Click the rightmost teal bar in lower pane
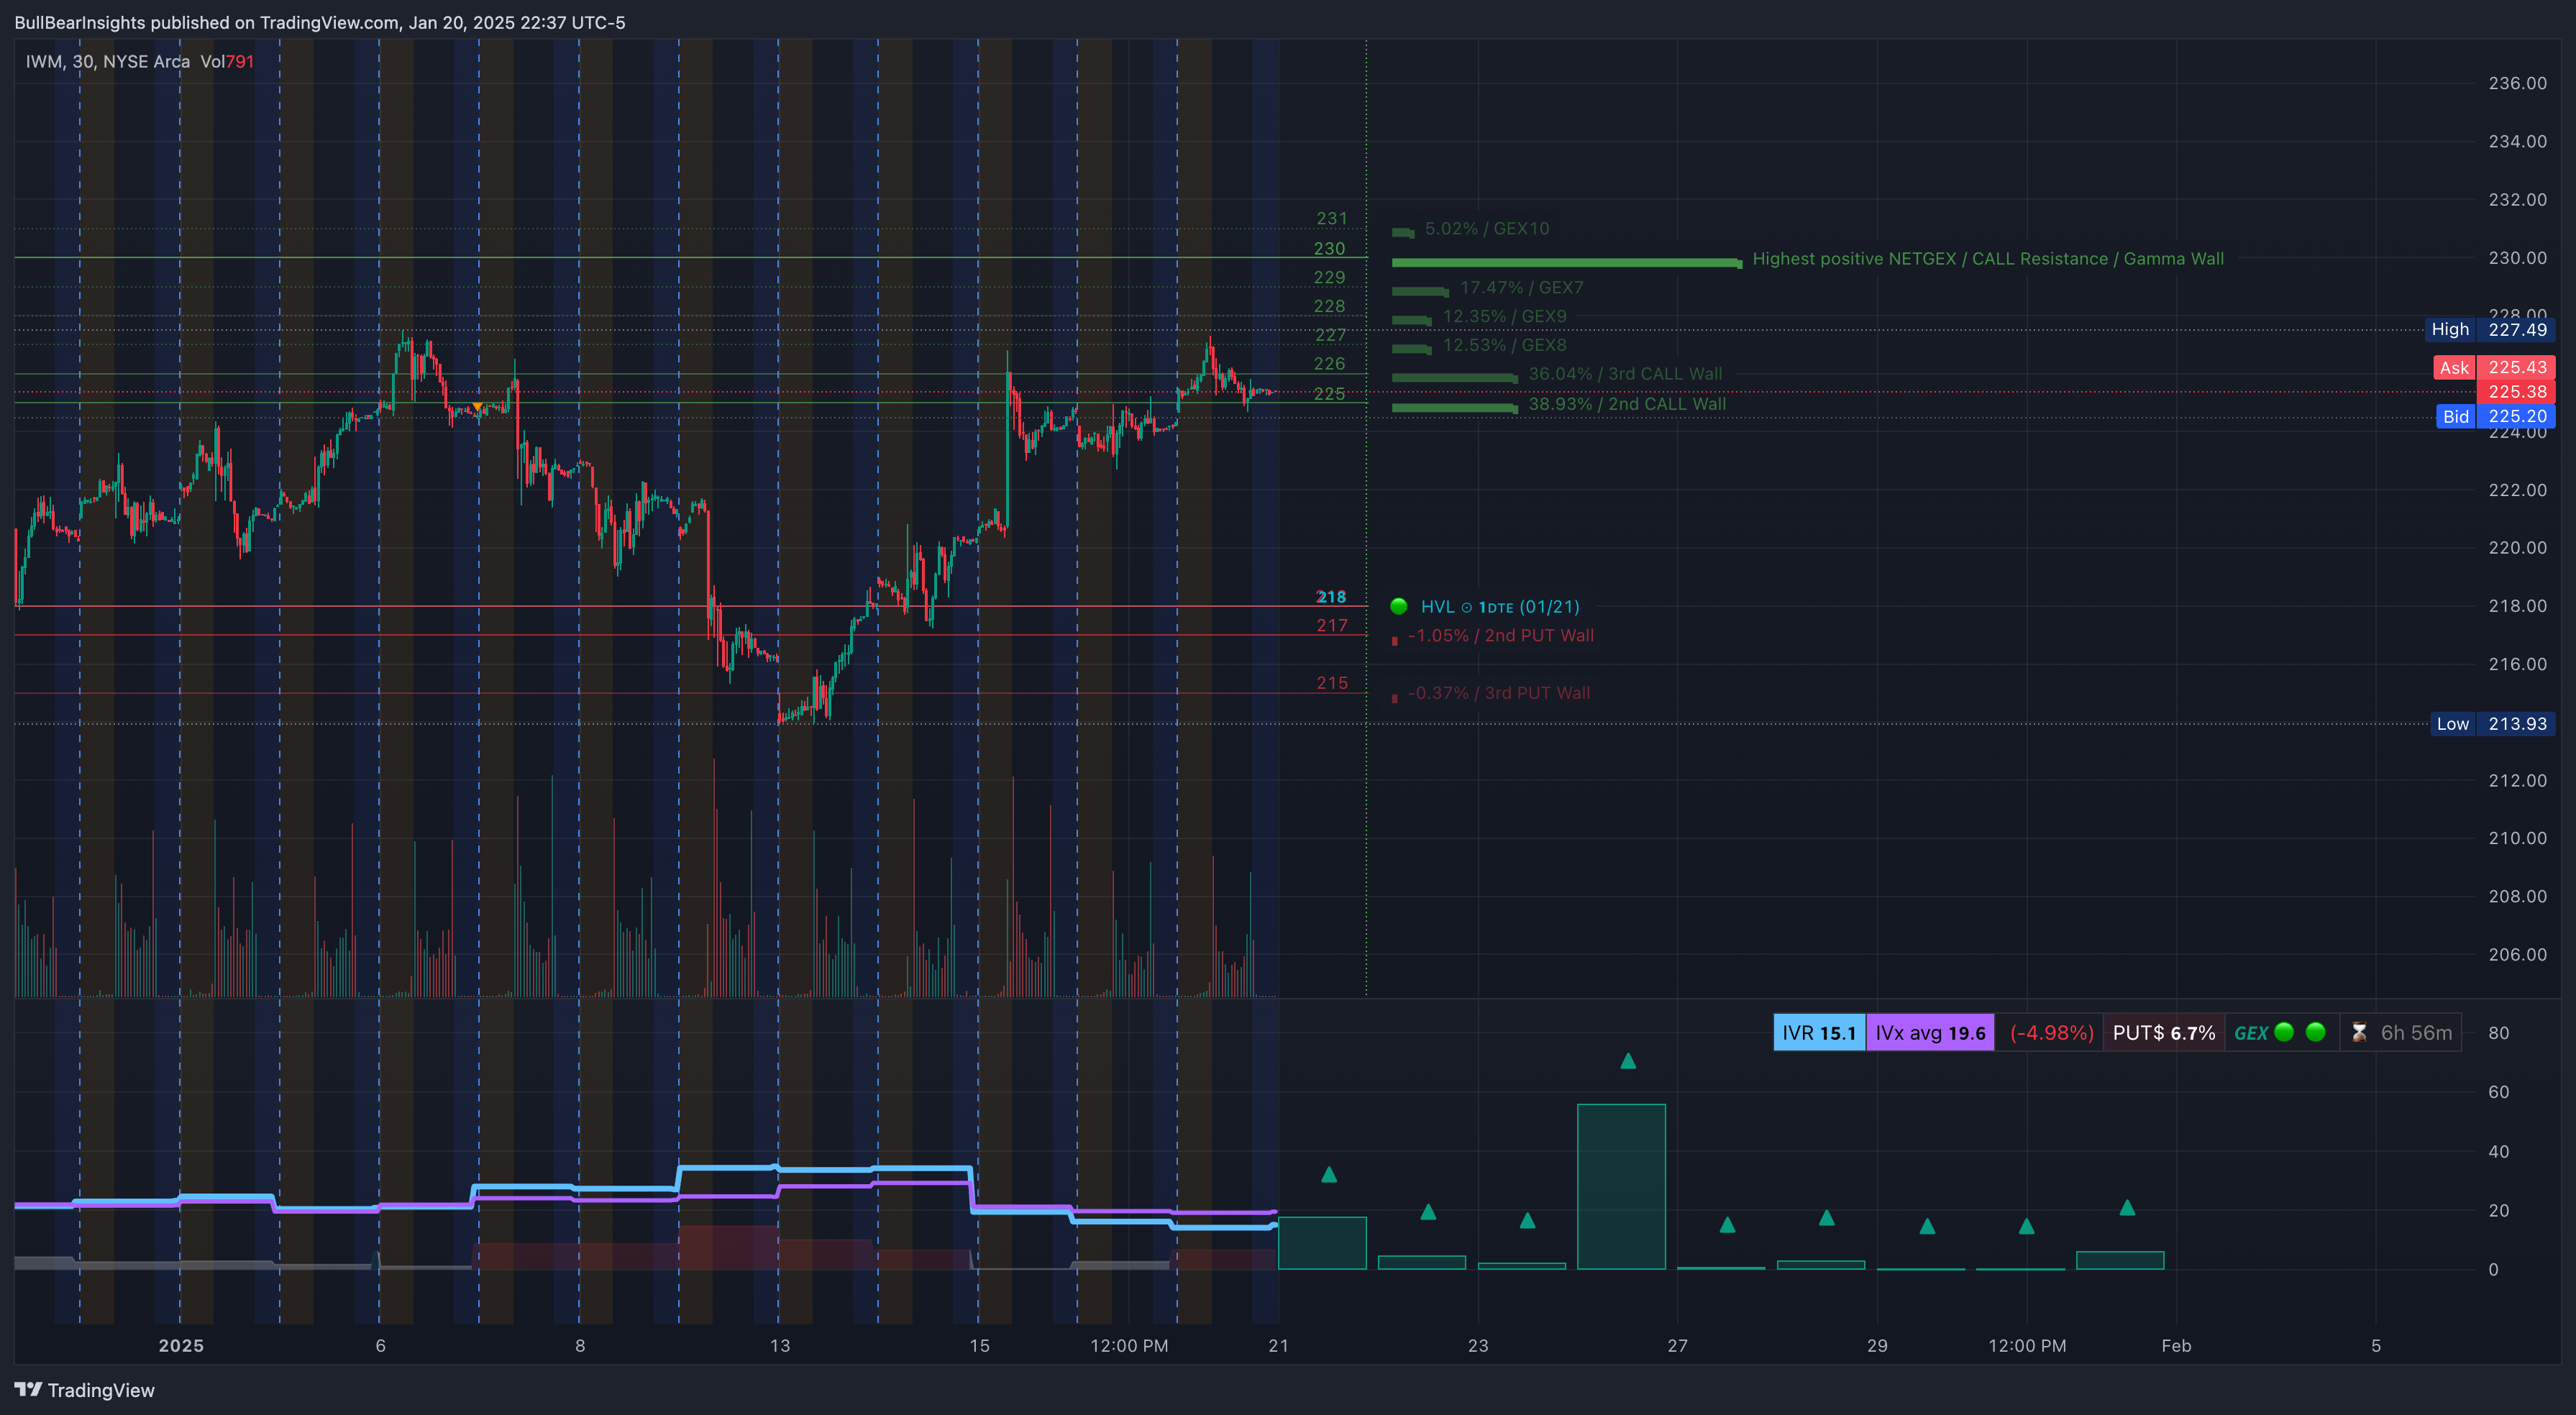The height and width of the screenshot is (1415, 2576). point(2120,1260)
